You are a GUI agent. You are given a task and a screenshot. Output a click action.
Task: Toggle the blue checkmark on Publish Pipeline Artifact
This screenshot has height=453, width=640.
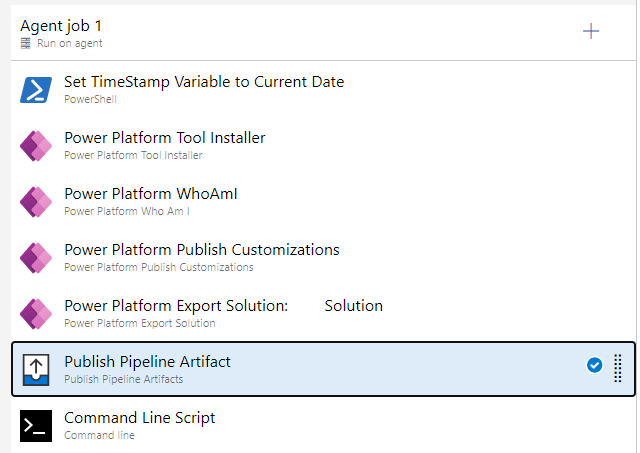594,366
